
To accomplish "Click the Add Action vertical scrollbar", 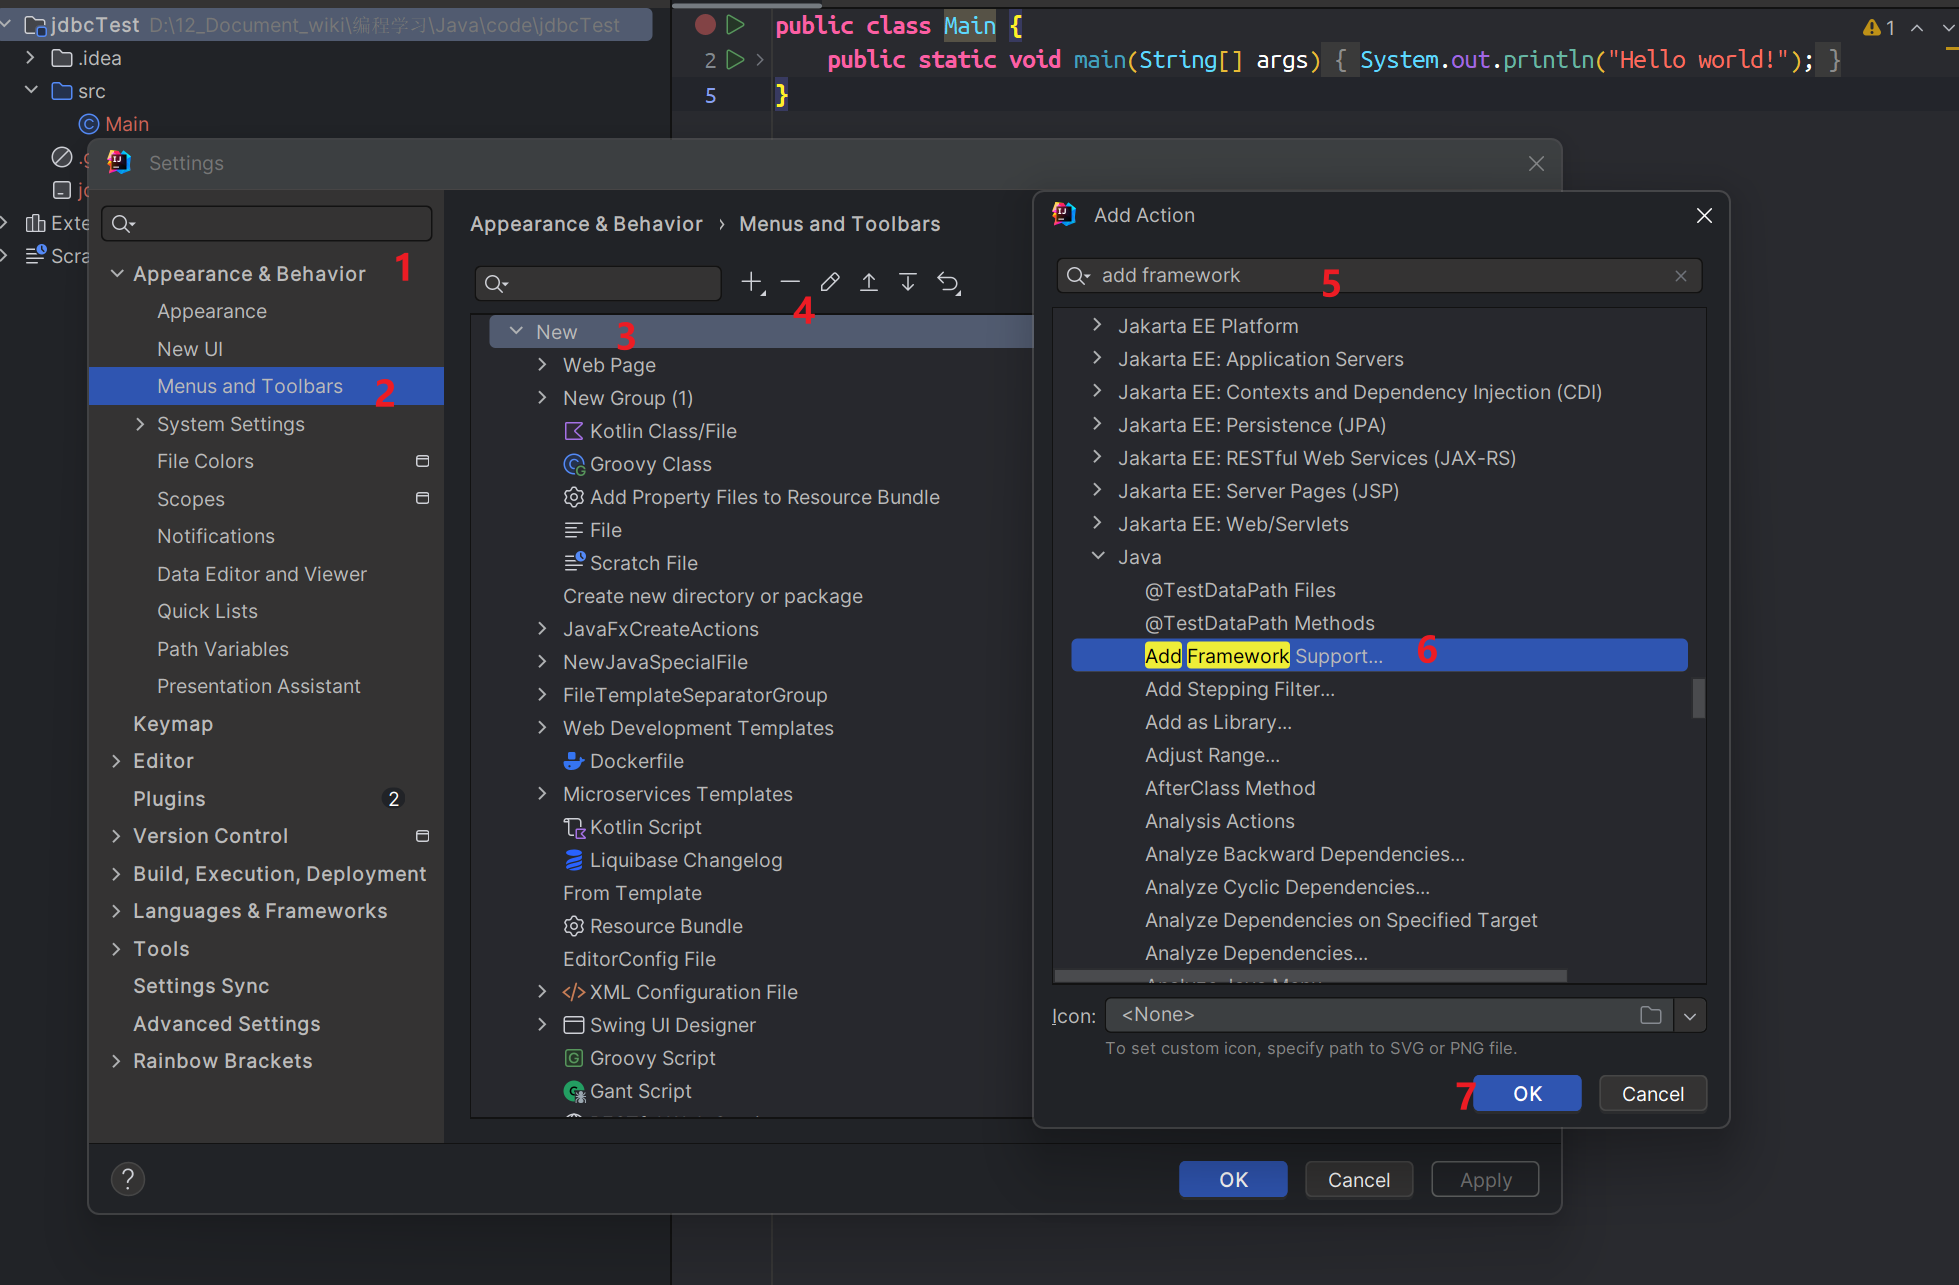I will pos(1698,698).
